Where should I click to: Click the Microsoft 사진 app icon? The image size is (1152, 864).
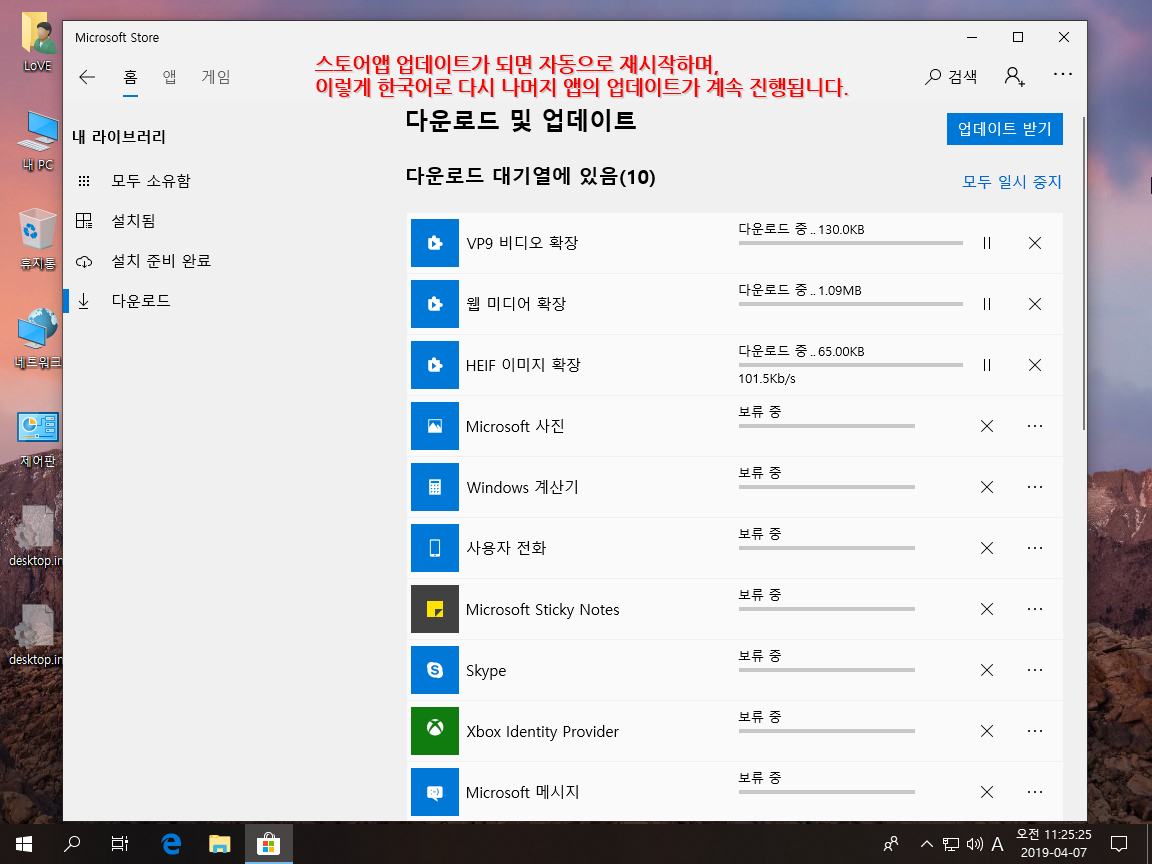tap(435, 425)
